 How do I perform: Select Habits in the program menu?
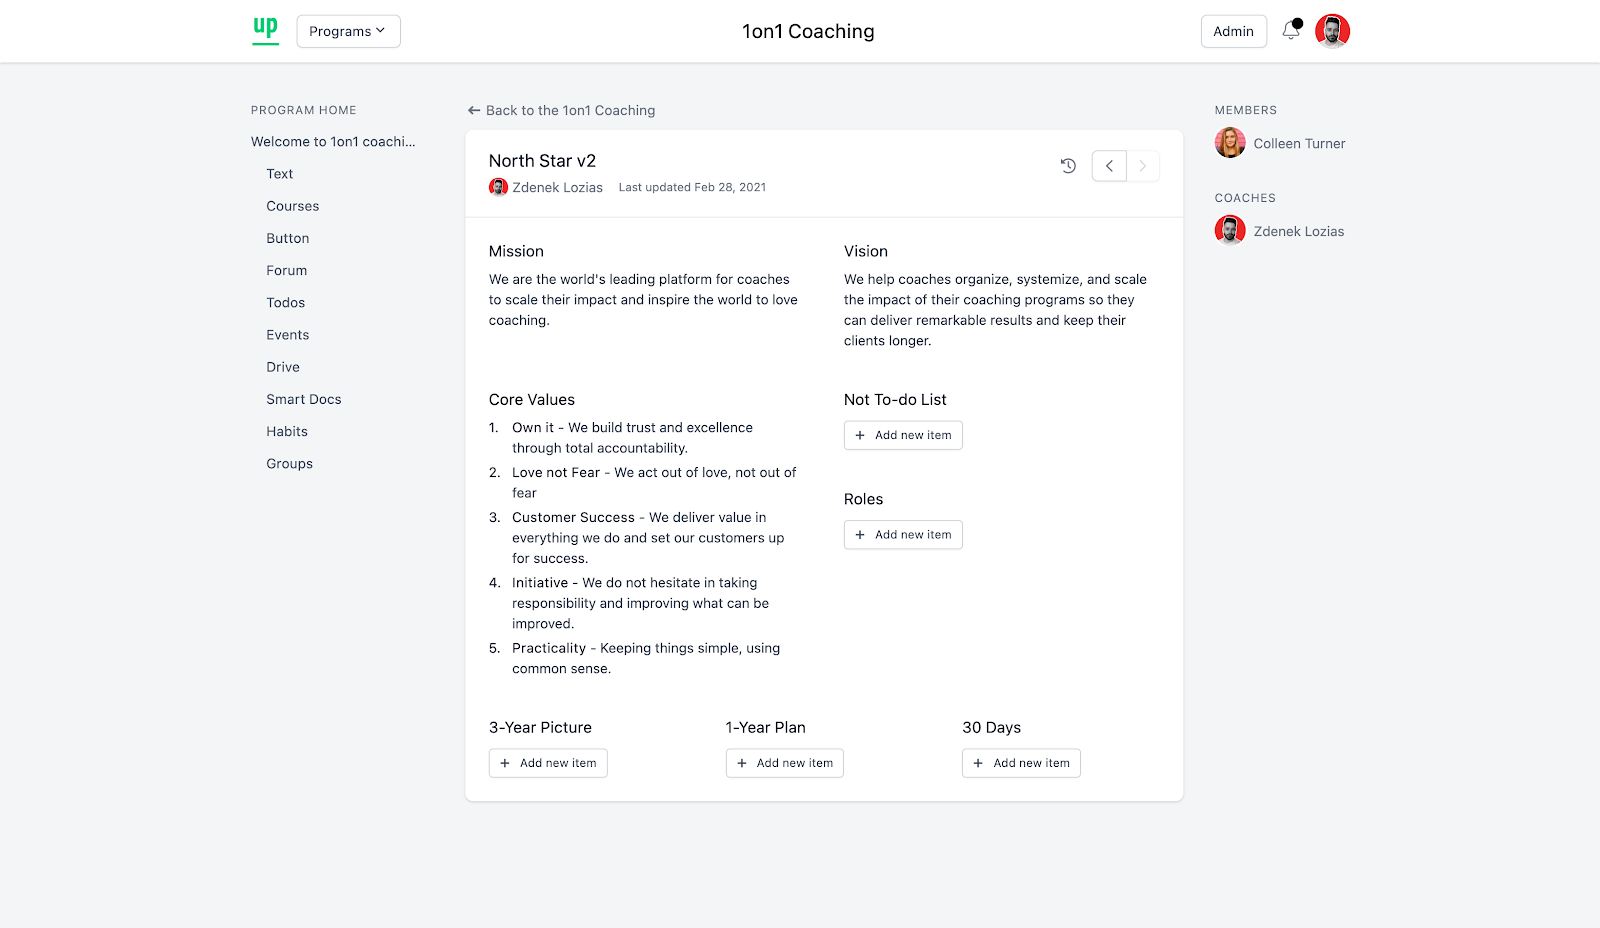(x=287, y=431)
